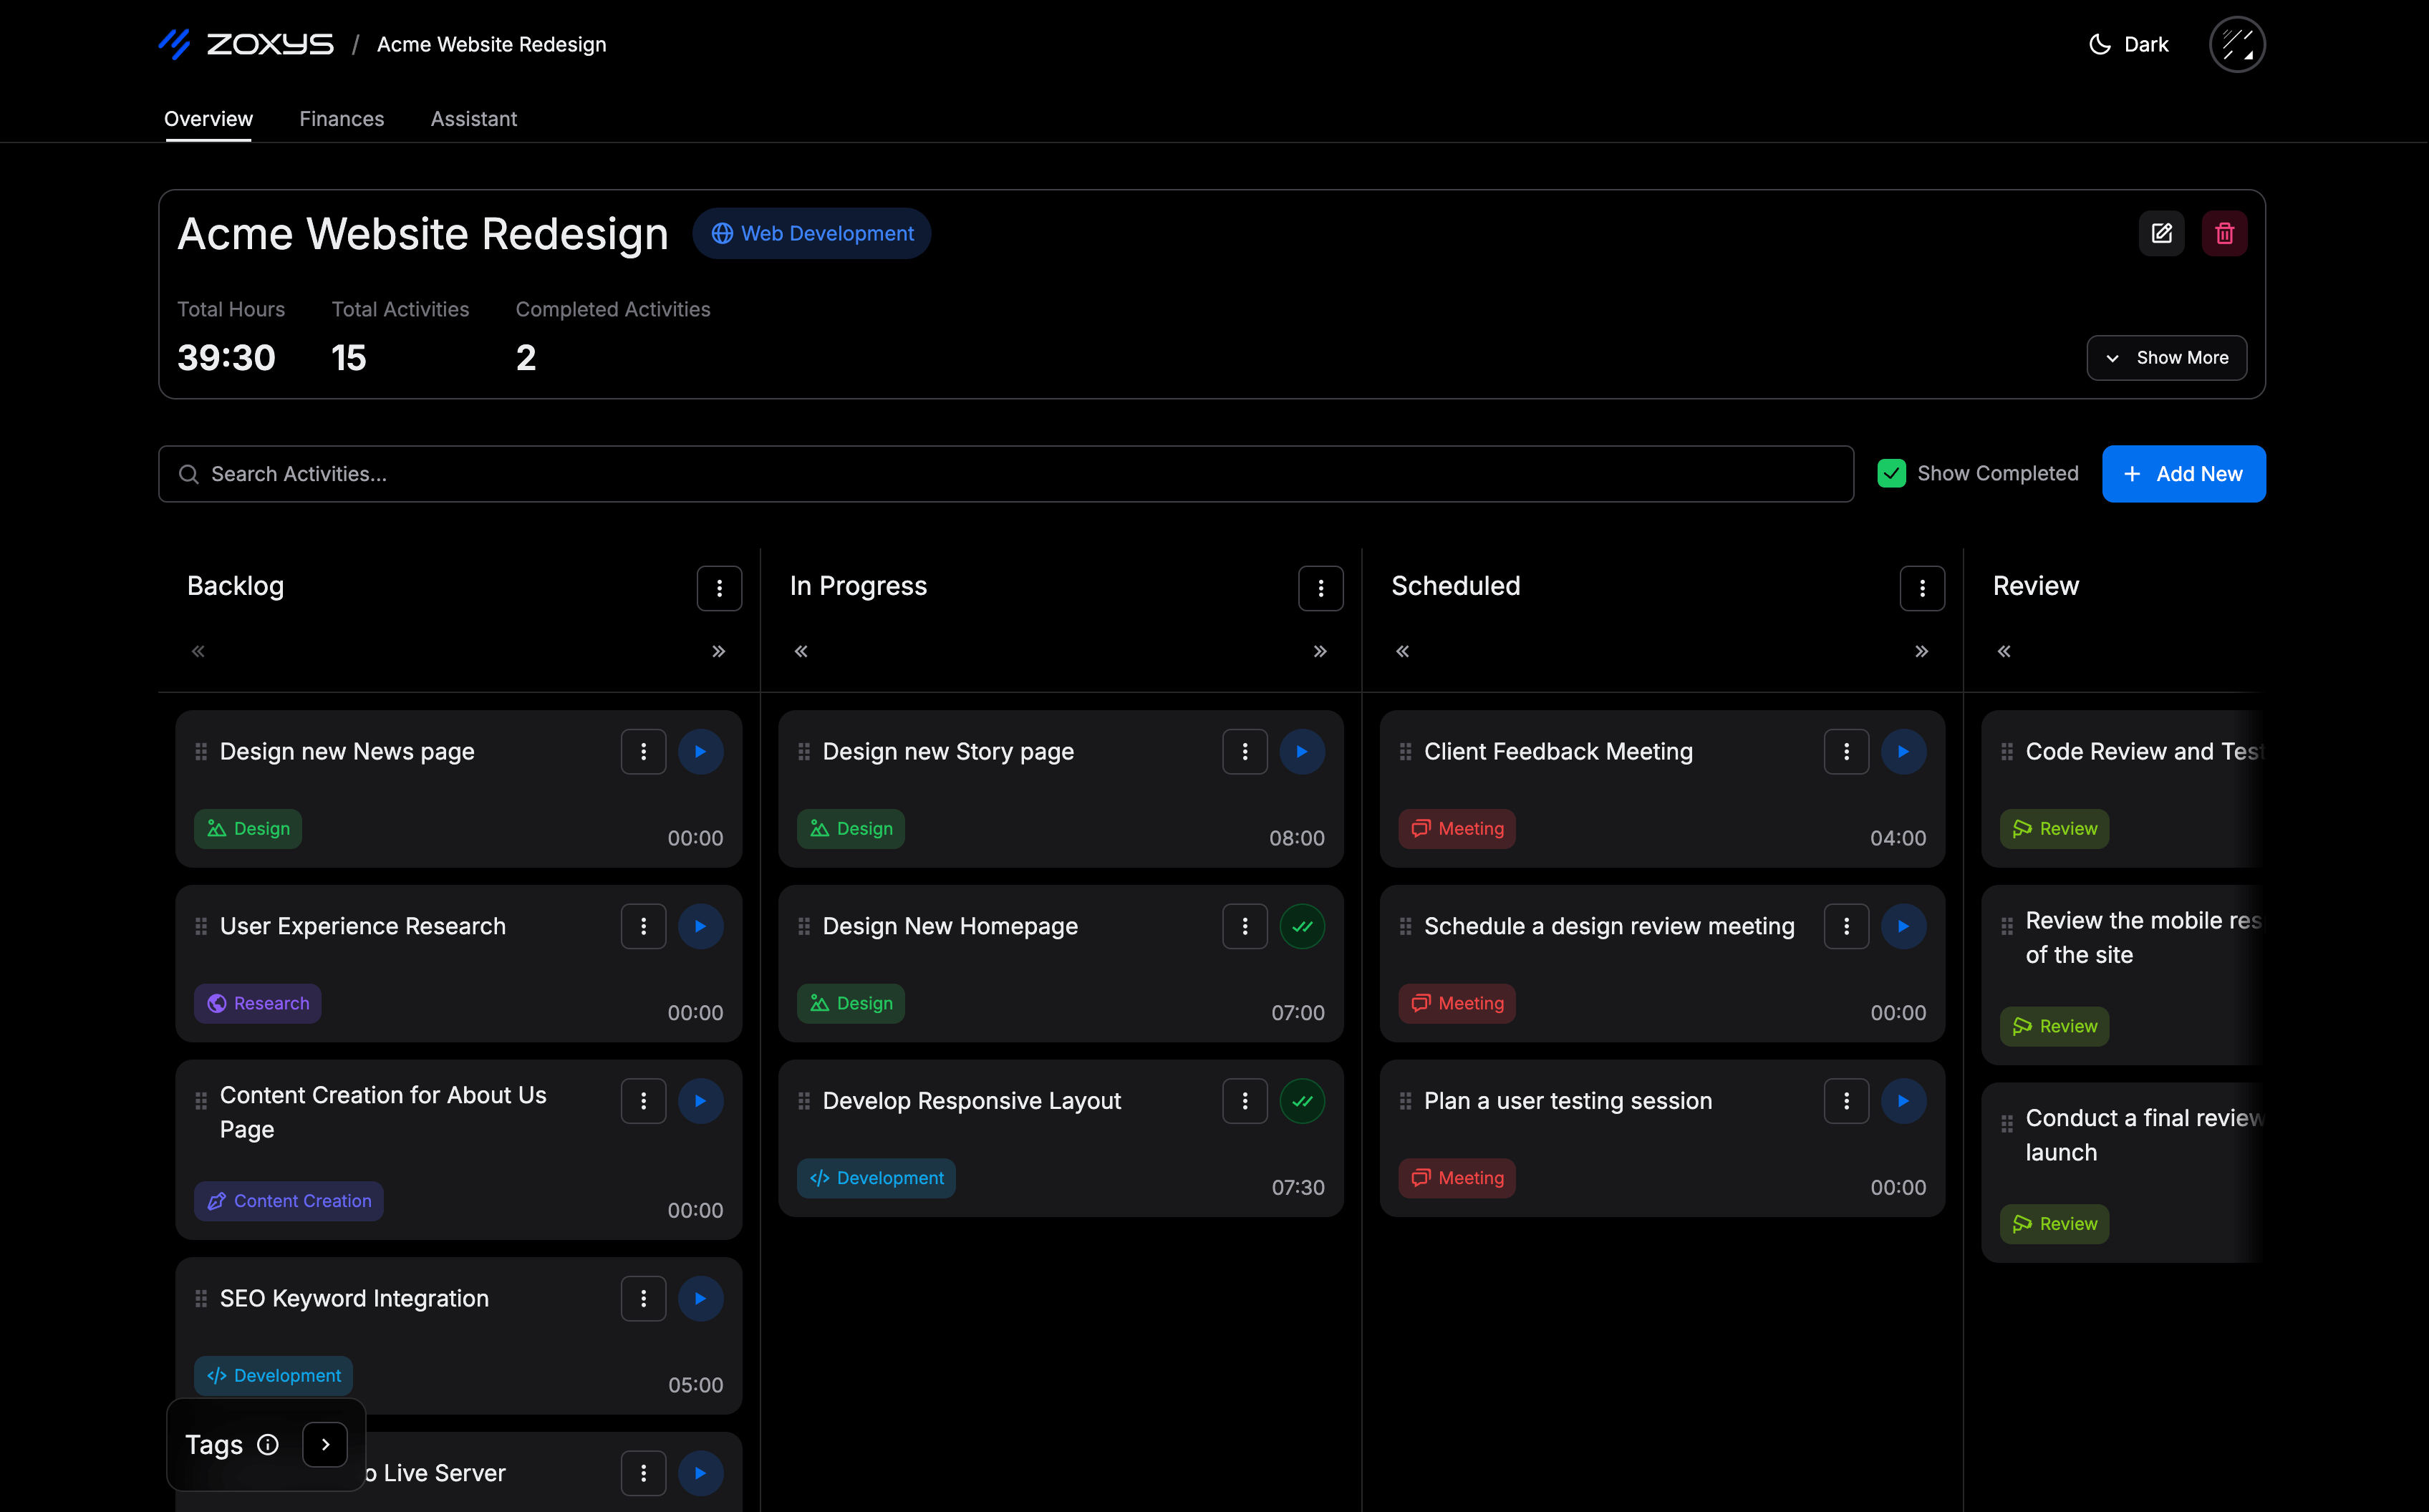This screenshot has width=2429, height=1512.
Task: Move In Progress column left with double chevron
Action: pyautogui.click(x=801, y=651)
